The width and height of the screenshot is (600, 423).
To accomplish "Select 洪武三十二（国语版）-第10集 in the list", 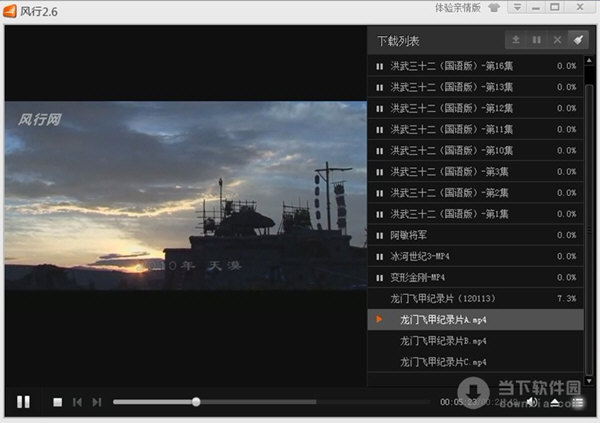I will point(475,150).
